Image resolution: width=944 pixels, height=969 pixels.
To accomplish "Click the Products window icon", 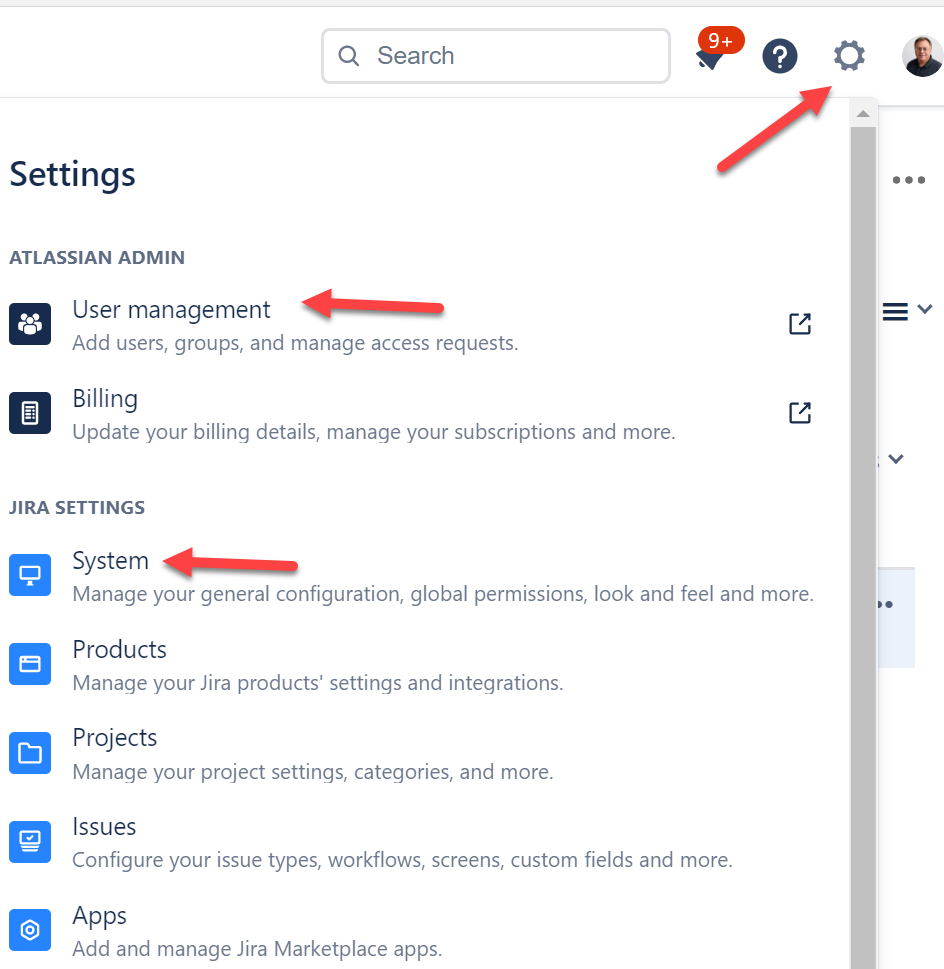I will point(30,664).
